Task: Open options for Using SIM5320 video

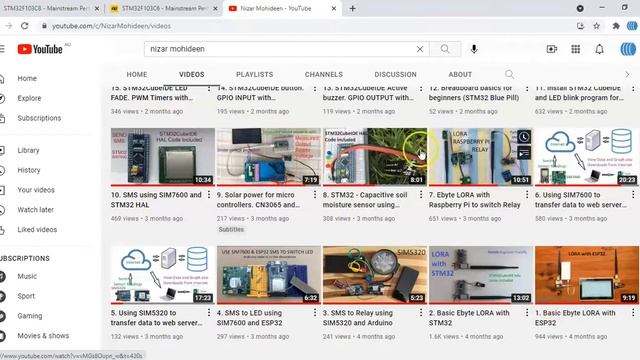Action: click(x=209, y=313)
